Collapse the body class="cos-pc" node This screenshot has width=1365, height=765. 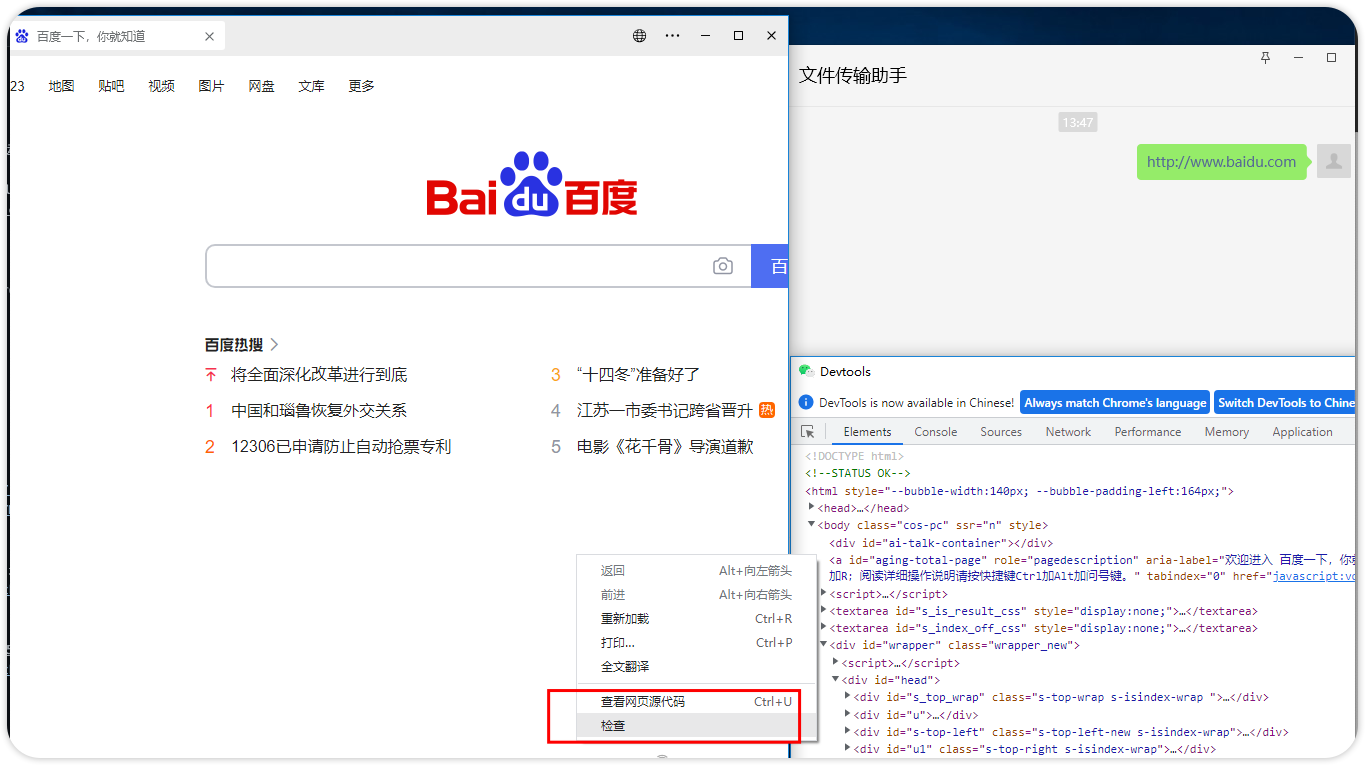tap(812, 524)
